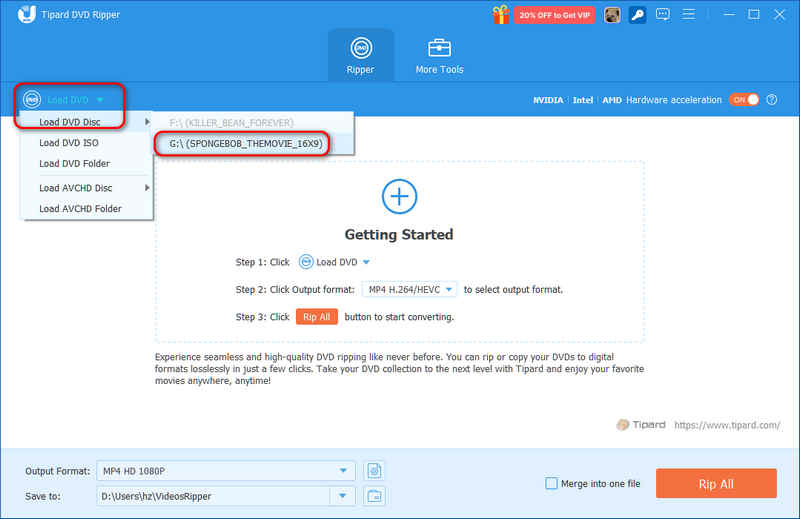Open the hamburger menu icon
The width and height of the screenshot is (800, 519).
pyautogui.click(x=688, y=14)
